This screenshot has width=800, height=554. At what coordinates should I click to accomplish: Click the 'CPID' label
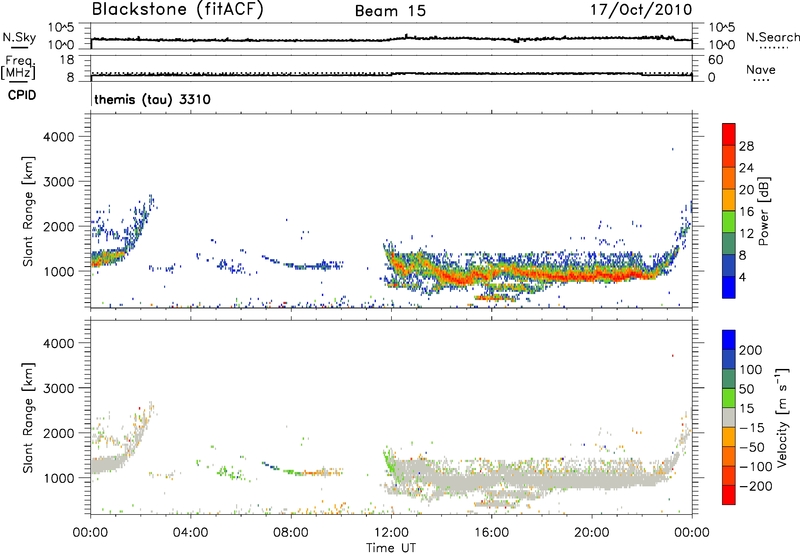[x=22, y=95]
